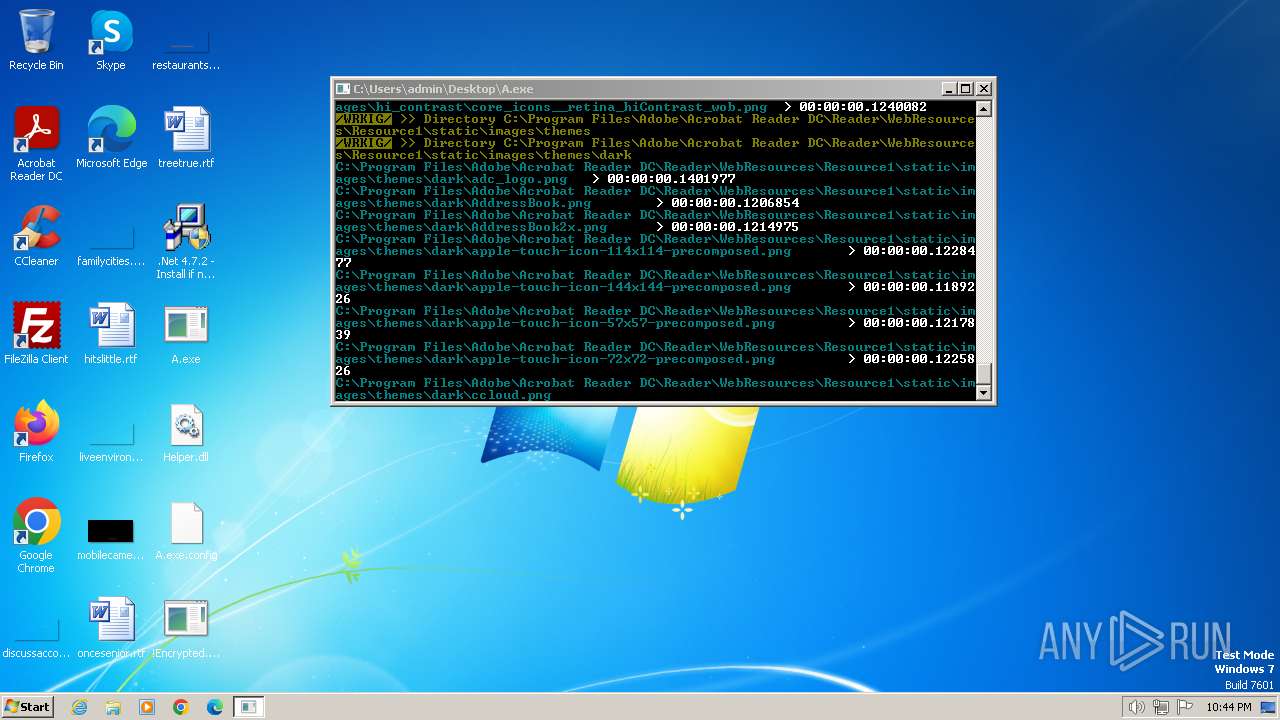
Task: Open Edge from the taskbar
Action: point(215,707)
